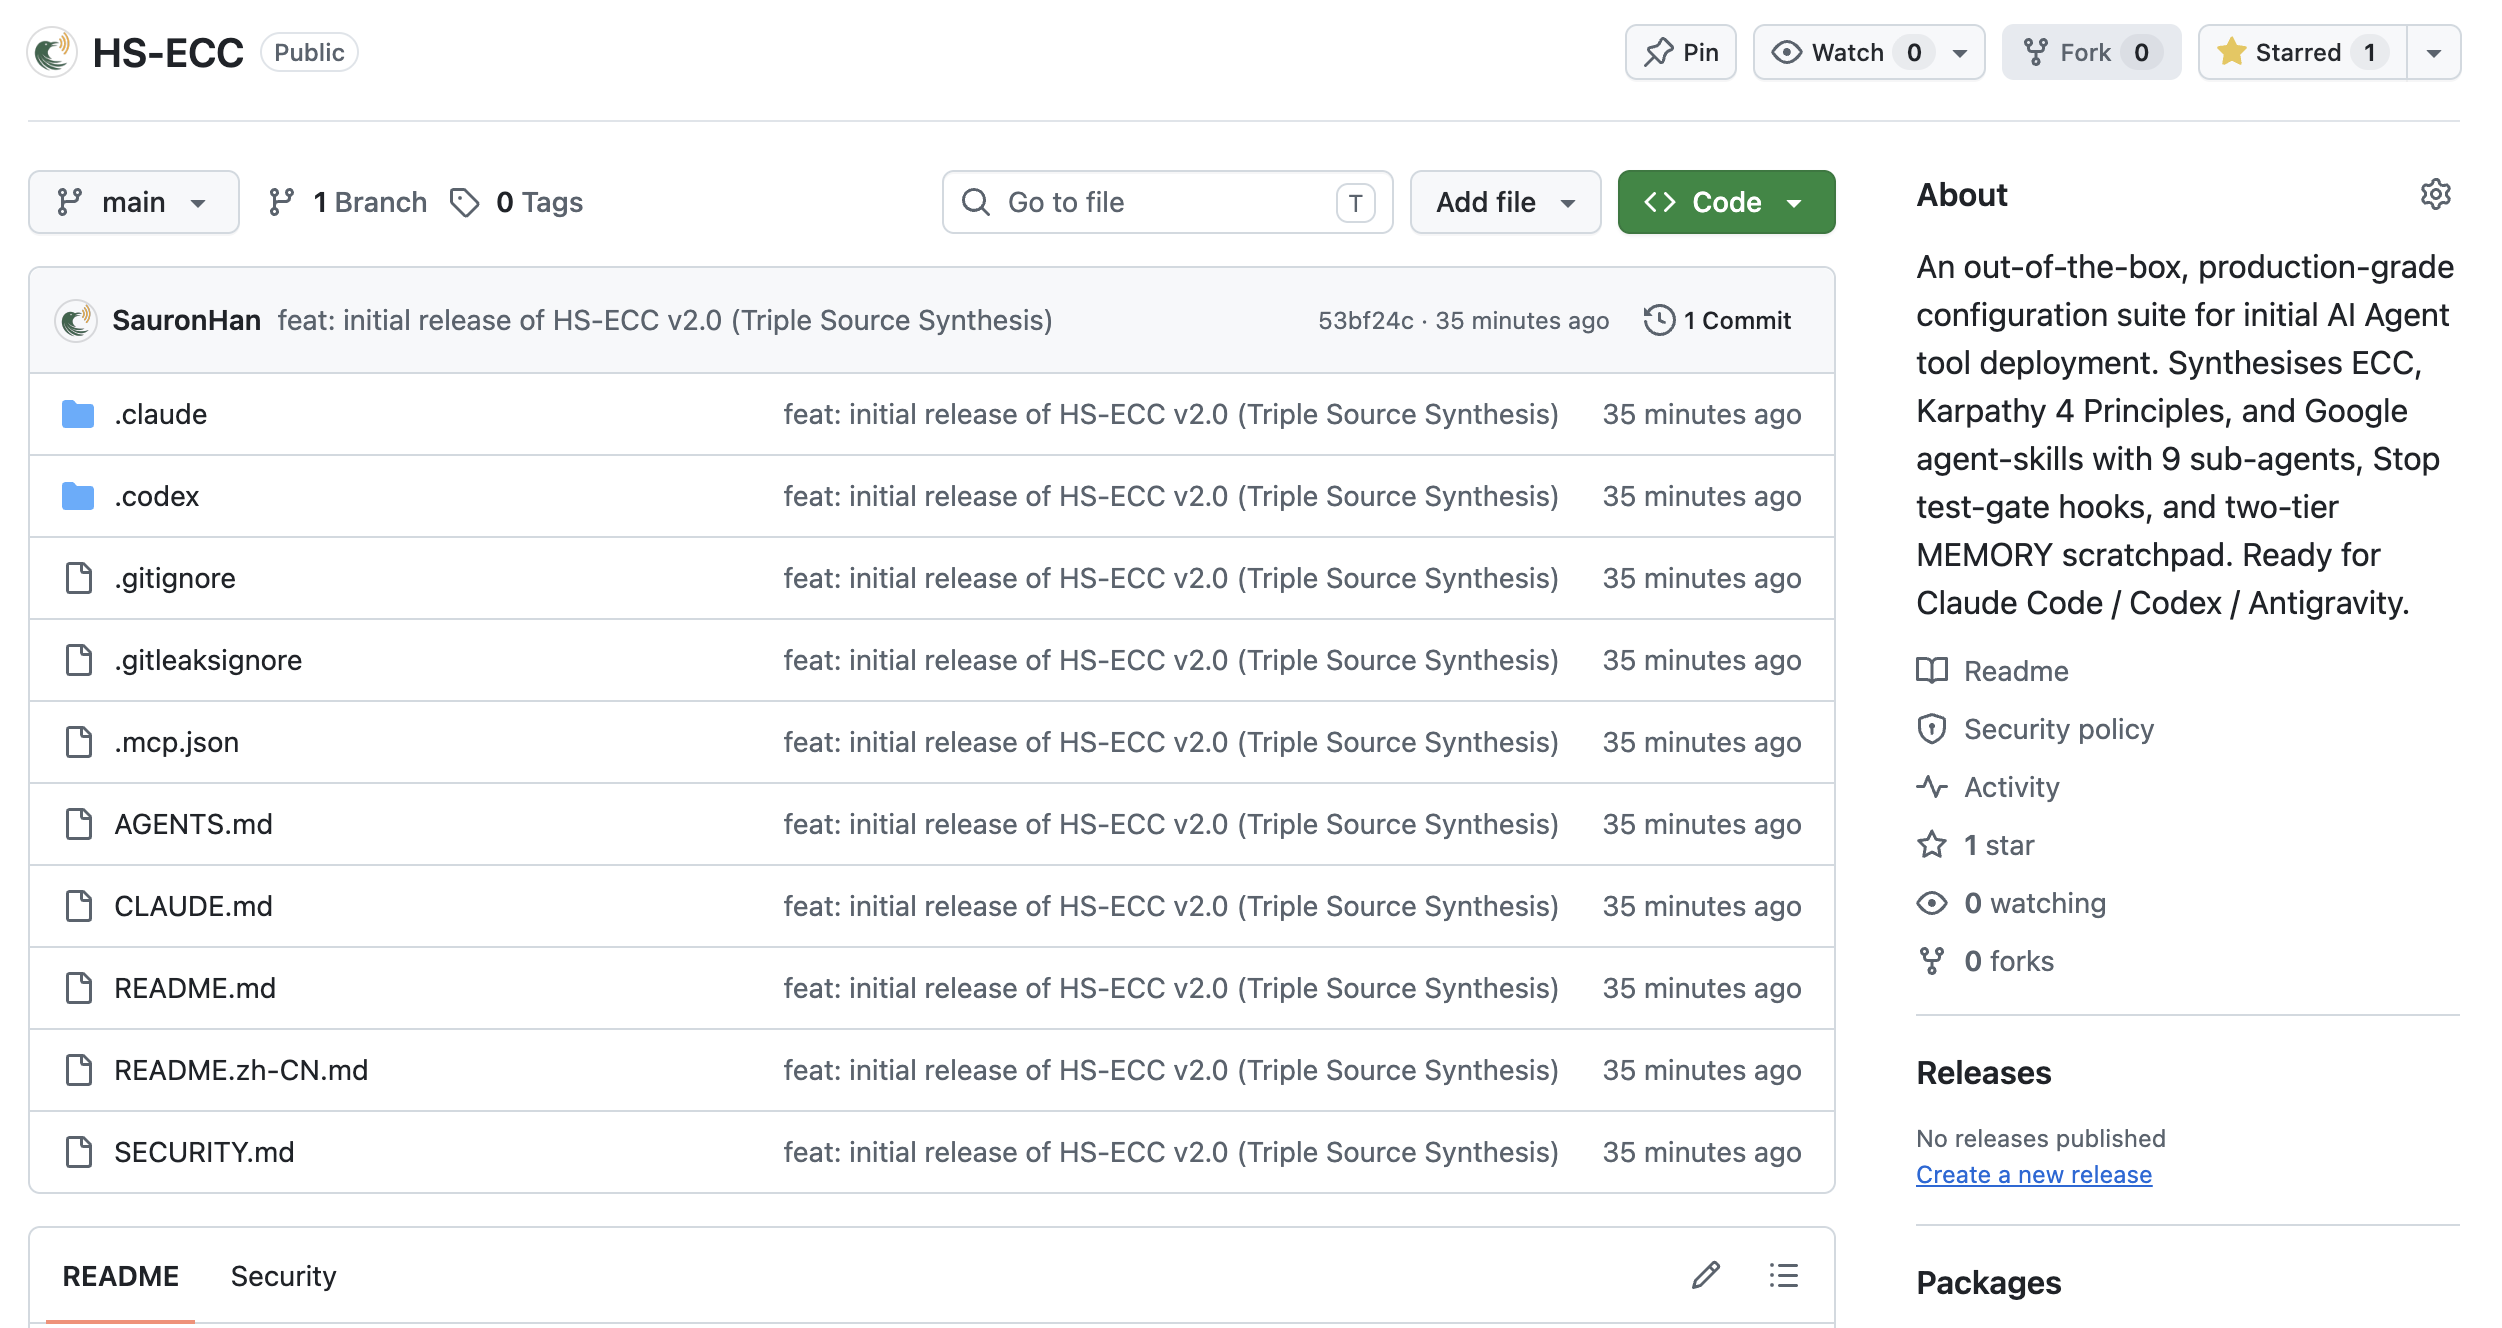The image size is (2502, 1328).
Task: Click the Create a new release link
Action: pos(2034,1174)
